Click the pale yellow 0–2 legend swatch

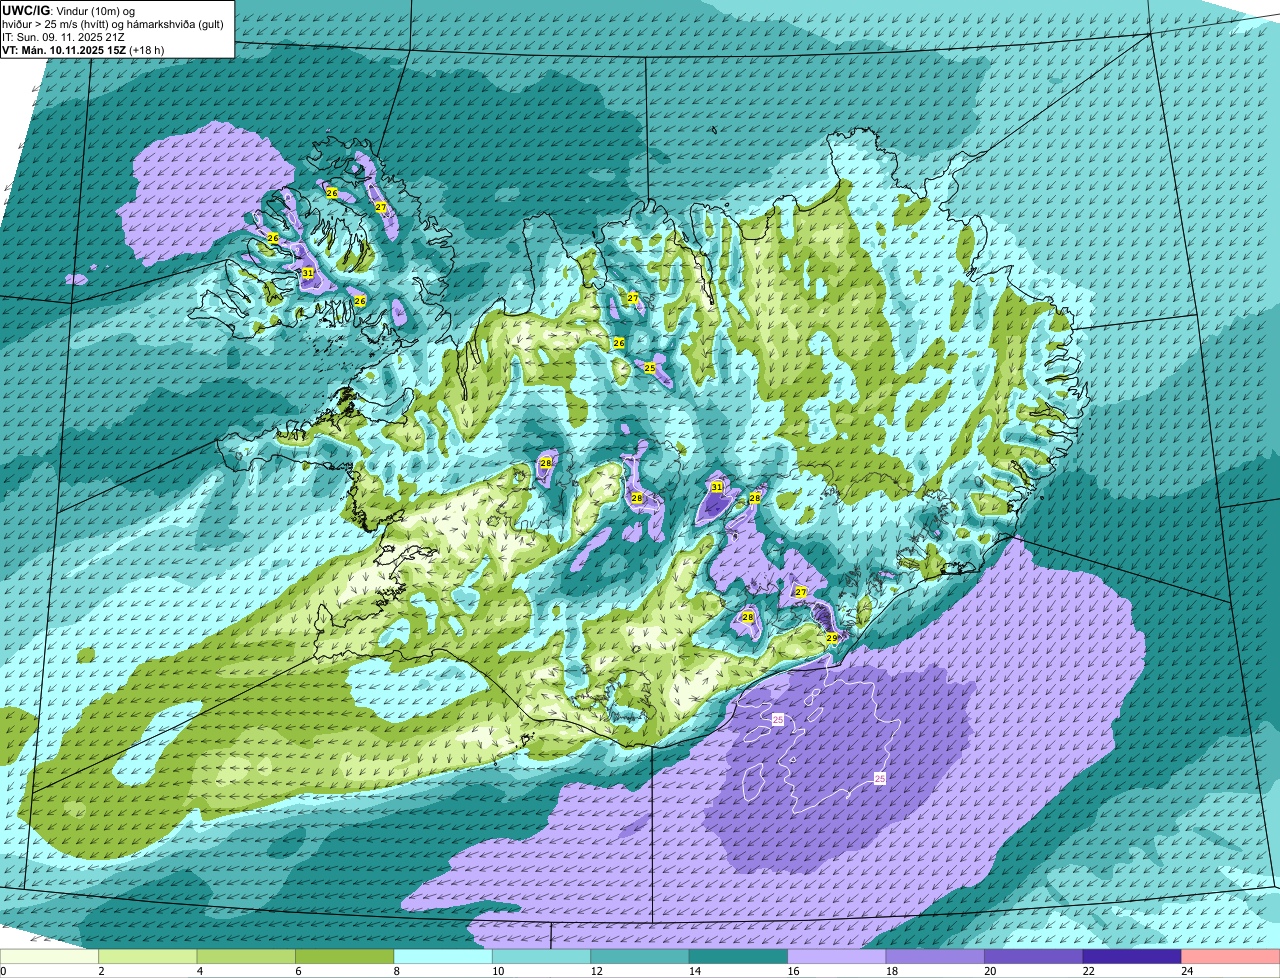click(50, 957)
